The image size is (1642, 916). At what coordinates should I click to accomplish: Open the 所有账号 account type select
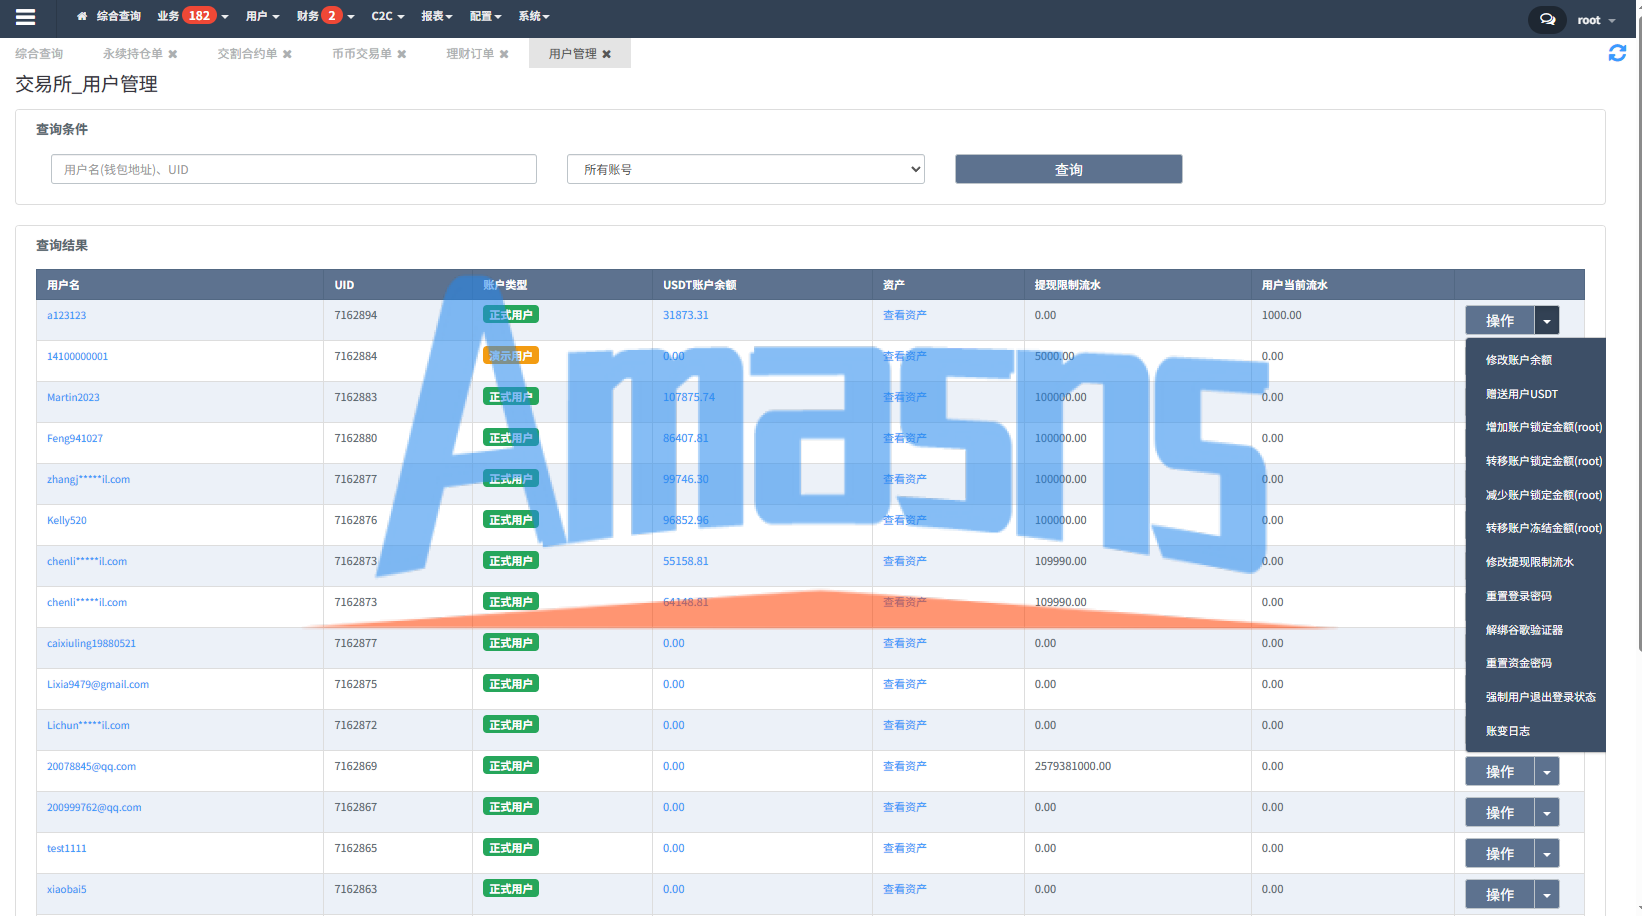coord(746,169)
